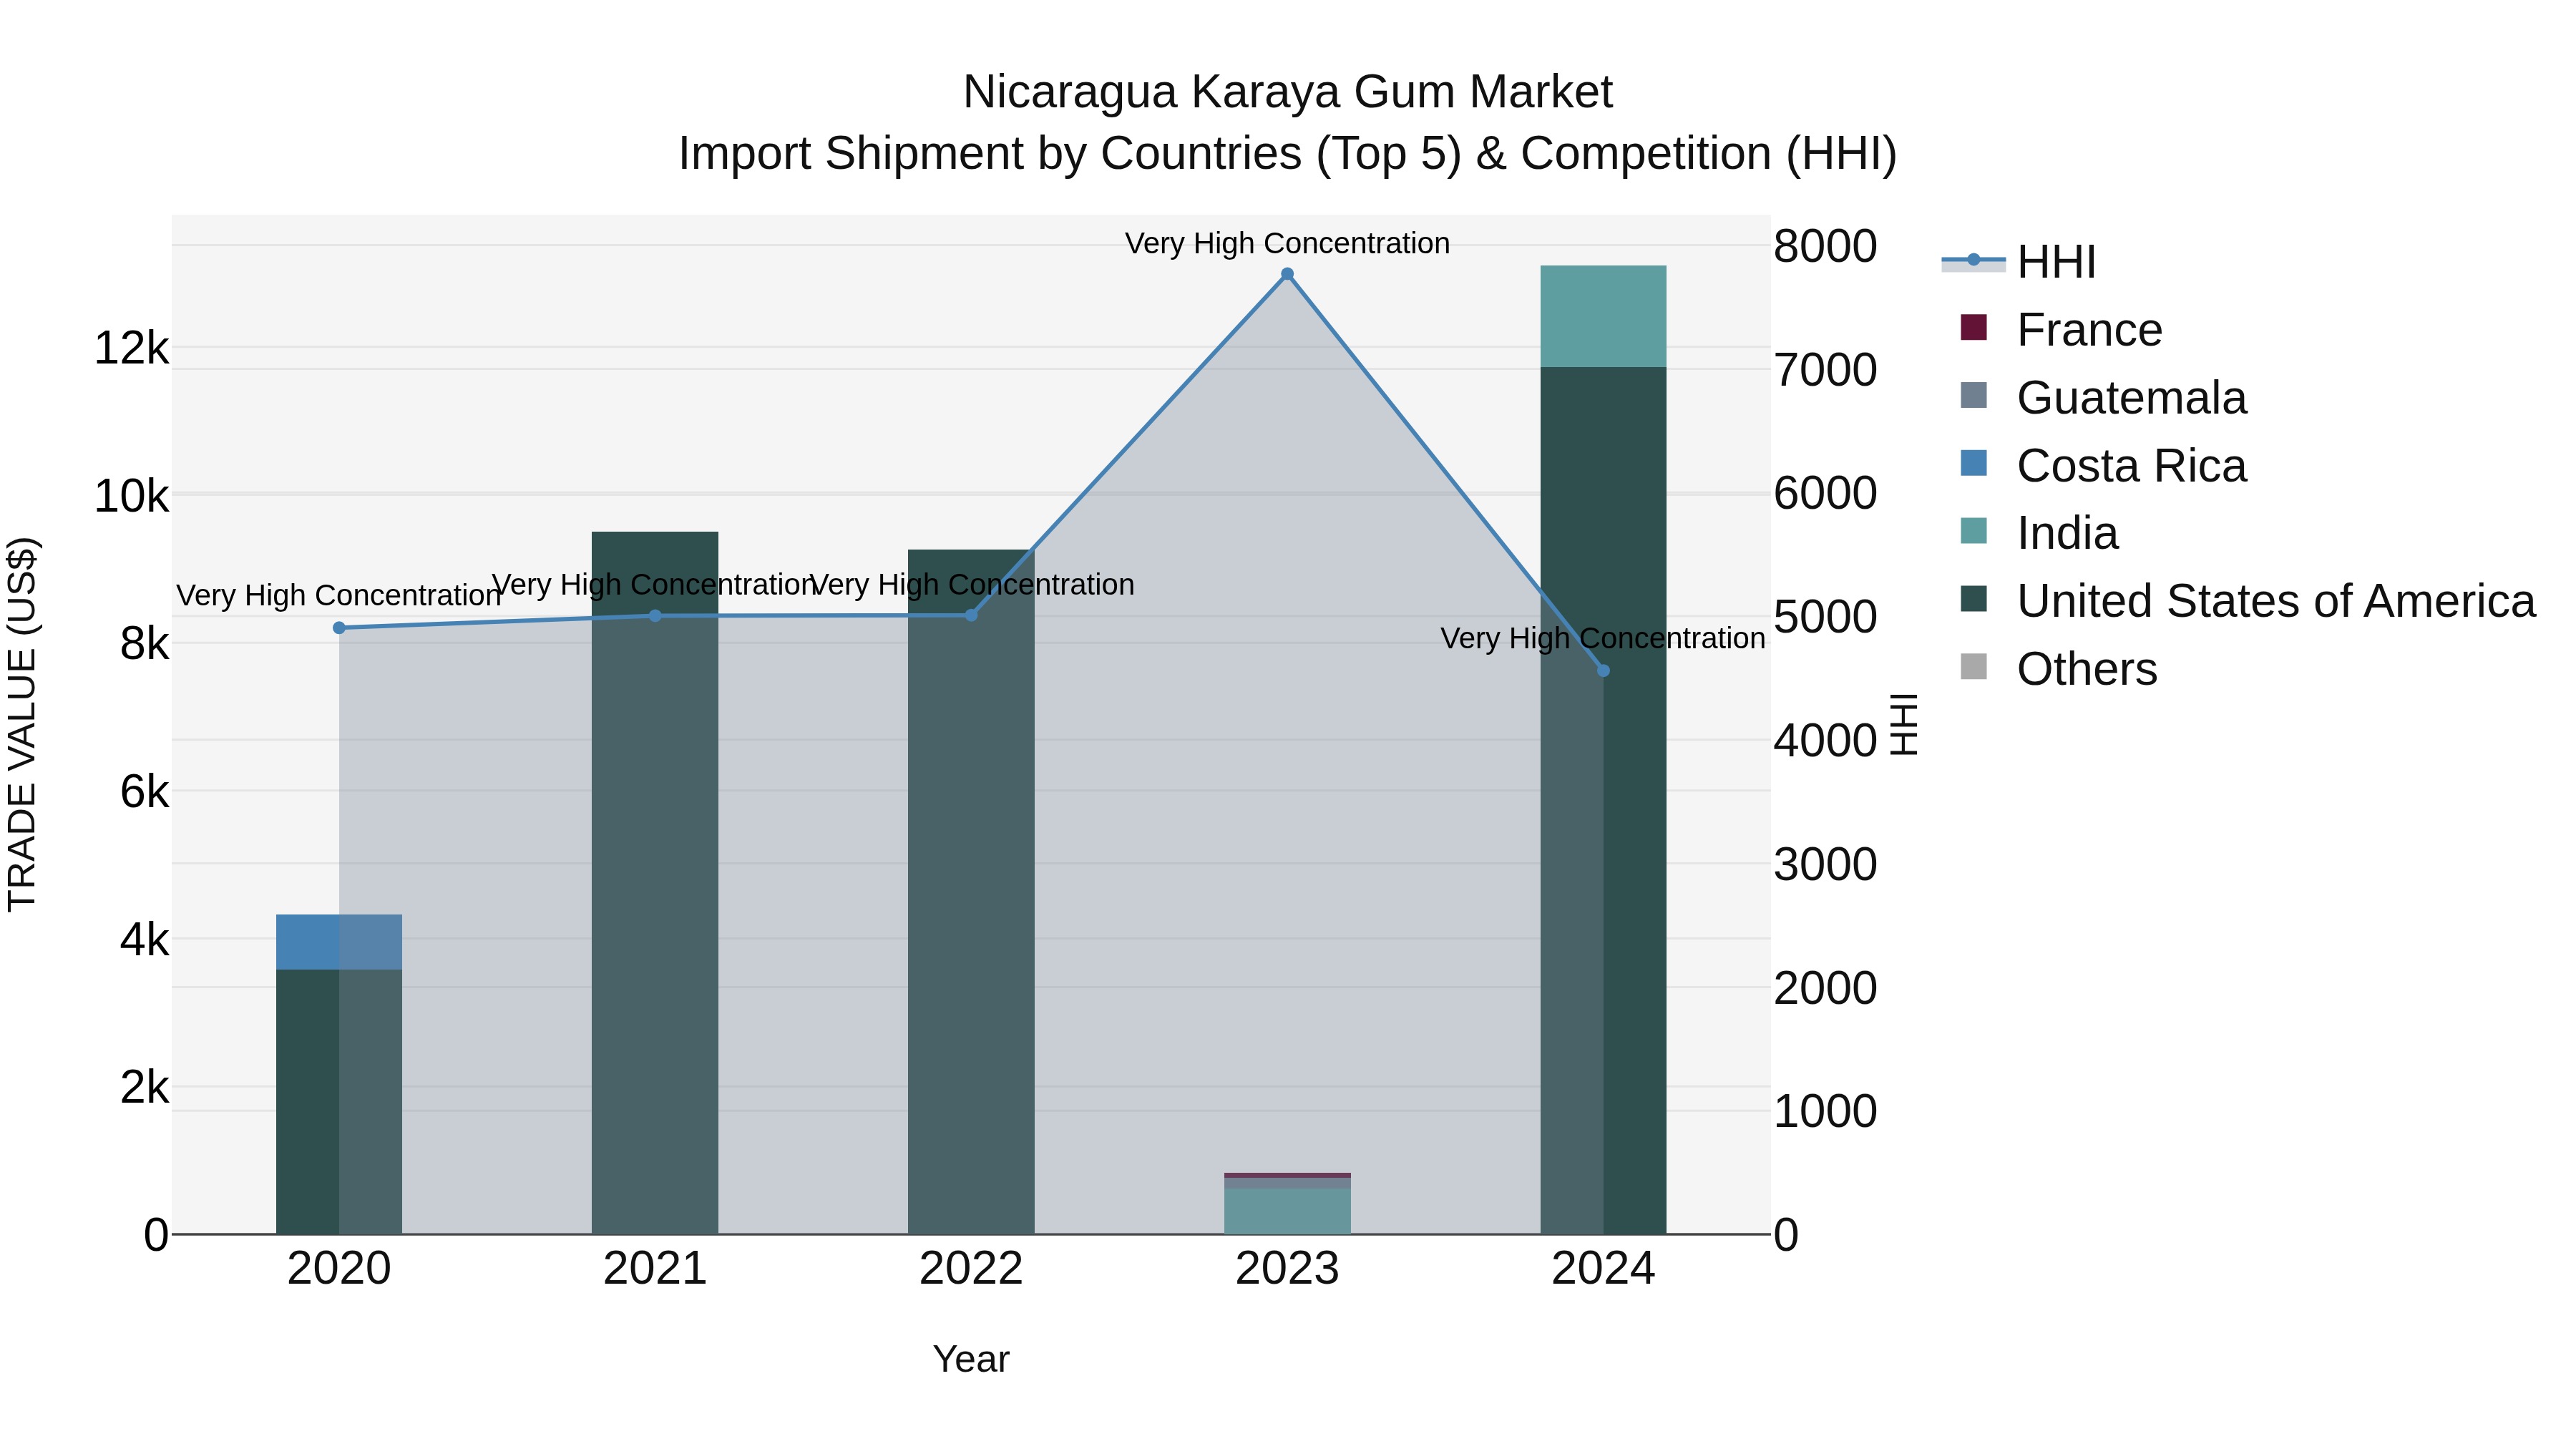Click the Costa Rica blue color swatch
The image size is (2576, 1449).
click(x=1974, y=463)
